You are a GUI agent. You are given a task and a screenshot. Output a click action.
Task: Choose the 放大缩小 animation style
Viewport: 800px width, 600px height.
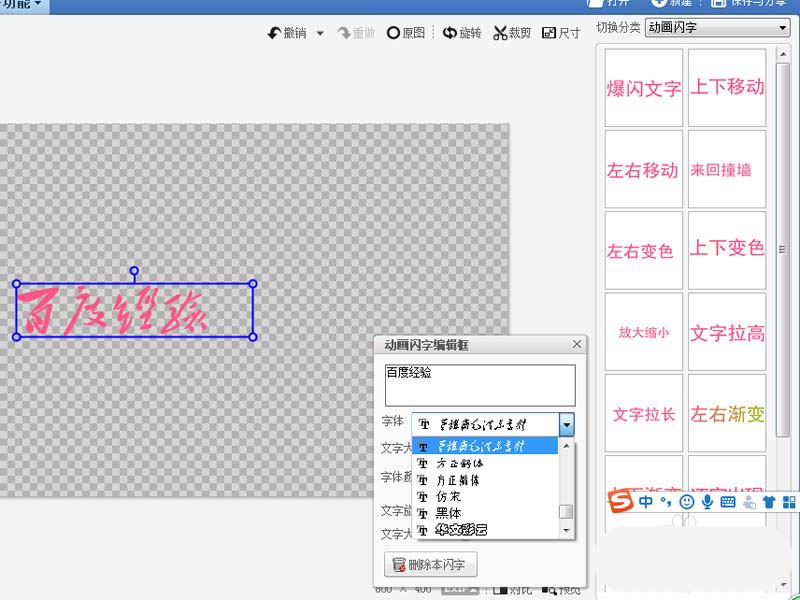(x=643, y=332)
